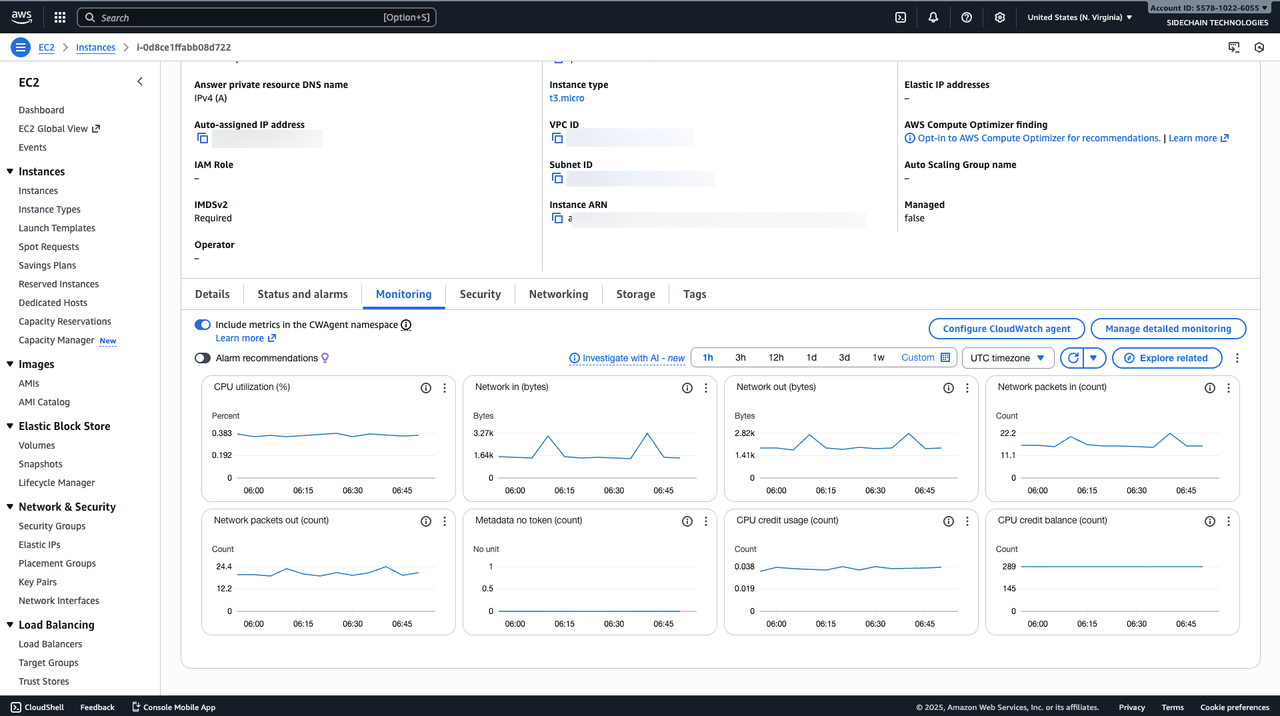Open CloudShell from the footer bar
Screen dimensions: 1280x716
tap(37, 707)
